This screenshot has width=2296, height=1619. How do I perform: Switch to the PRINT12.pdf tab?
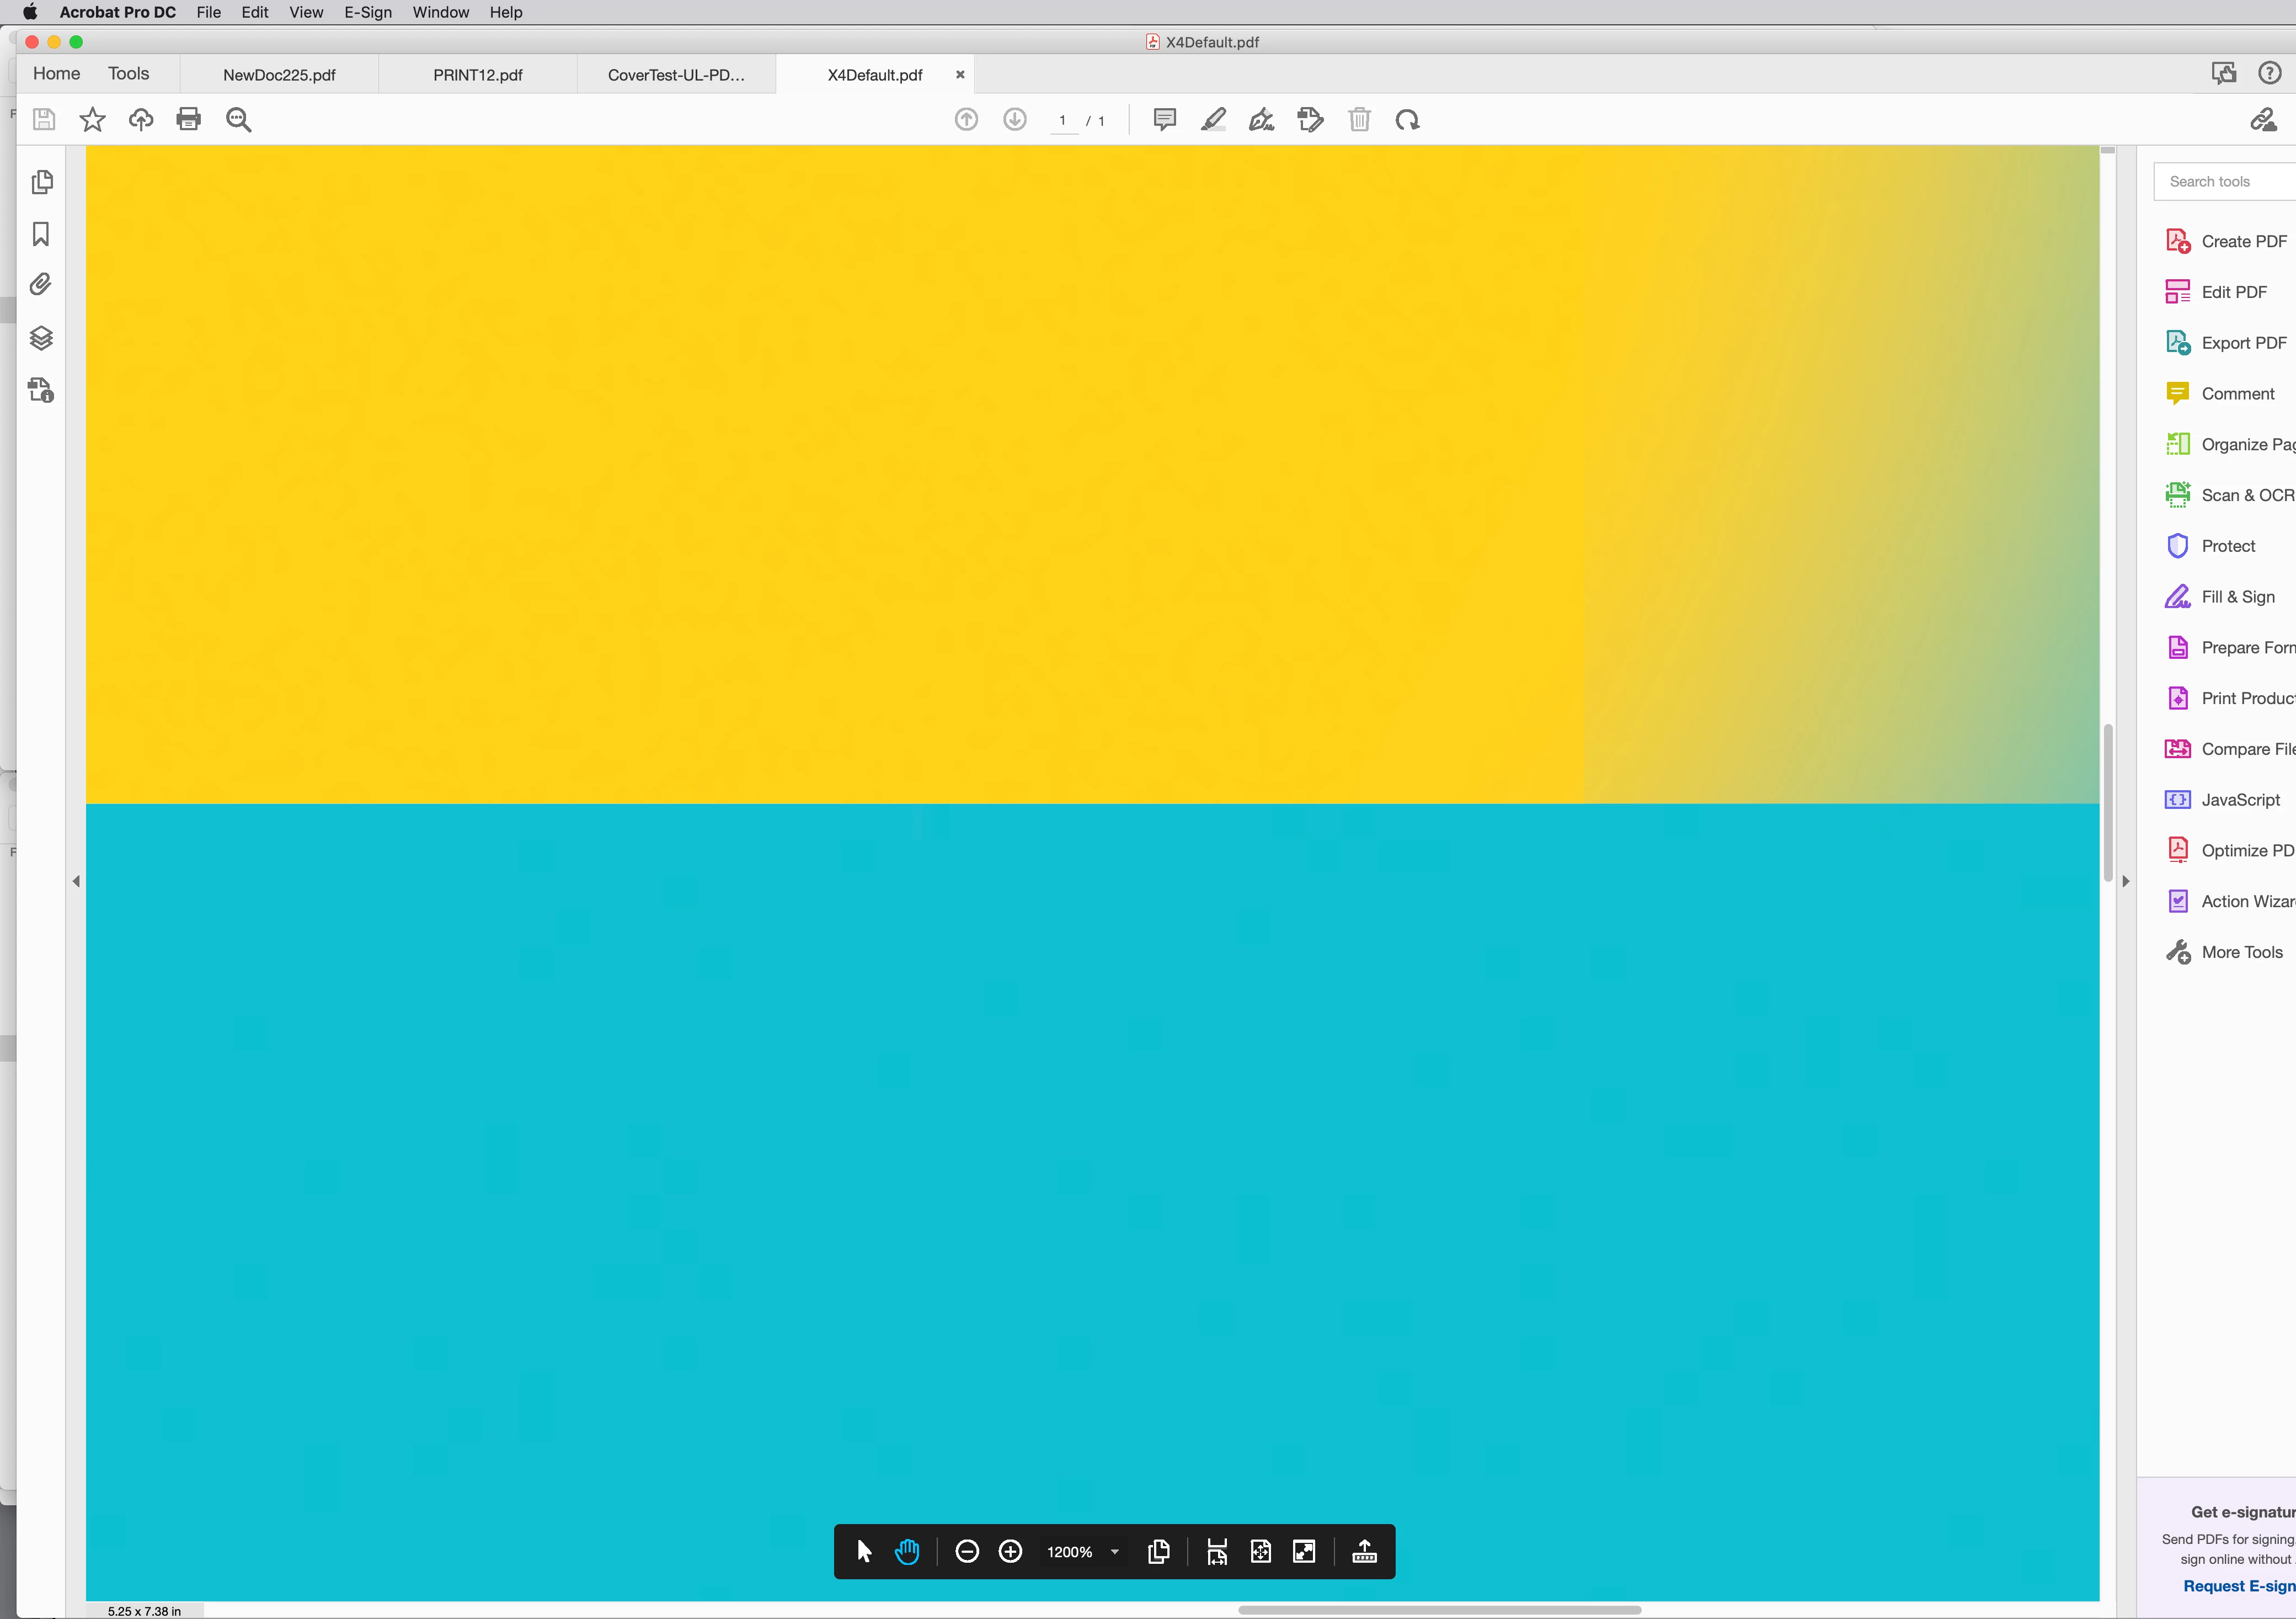477,75
